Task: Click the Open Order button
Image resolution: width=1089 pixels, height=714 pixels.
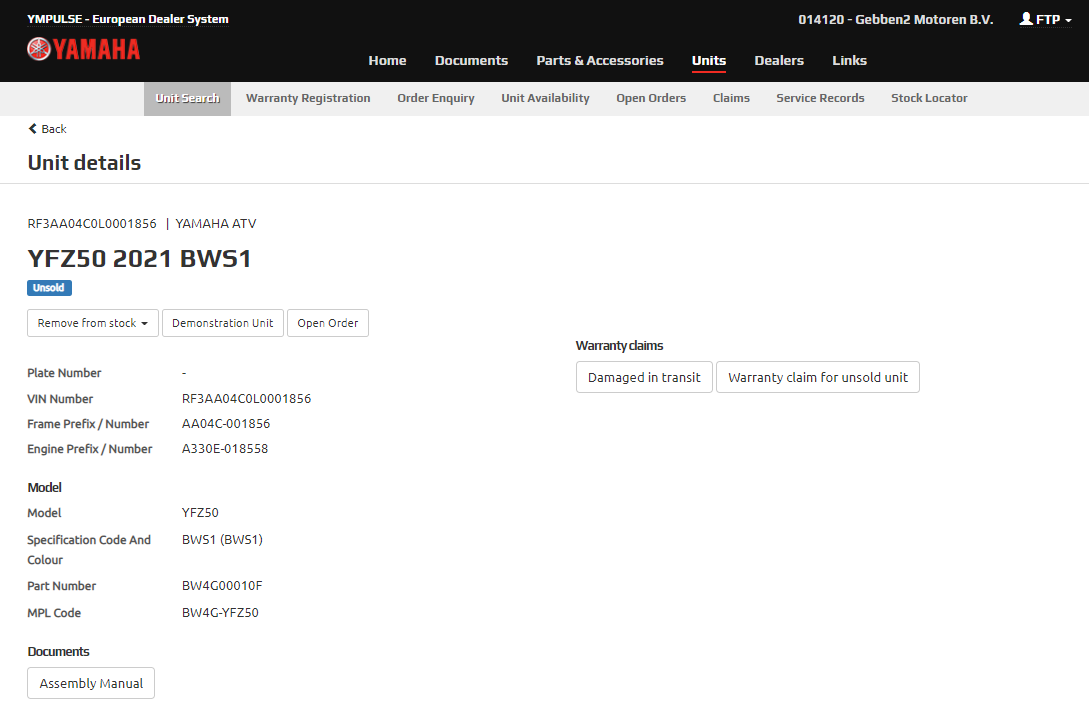Action: (x=328, y=323)
